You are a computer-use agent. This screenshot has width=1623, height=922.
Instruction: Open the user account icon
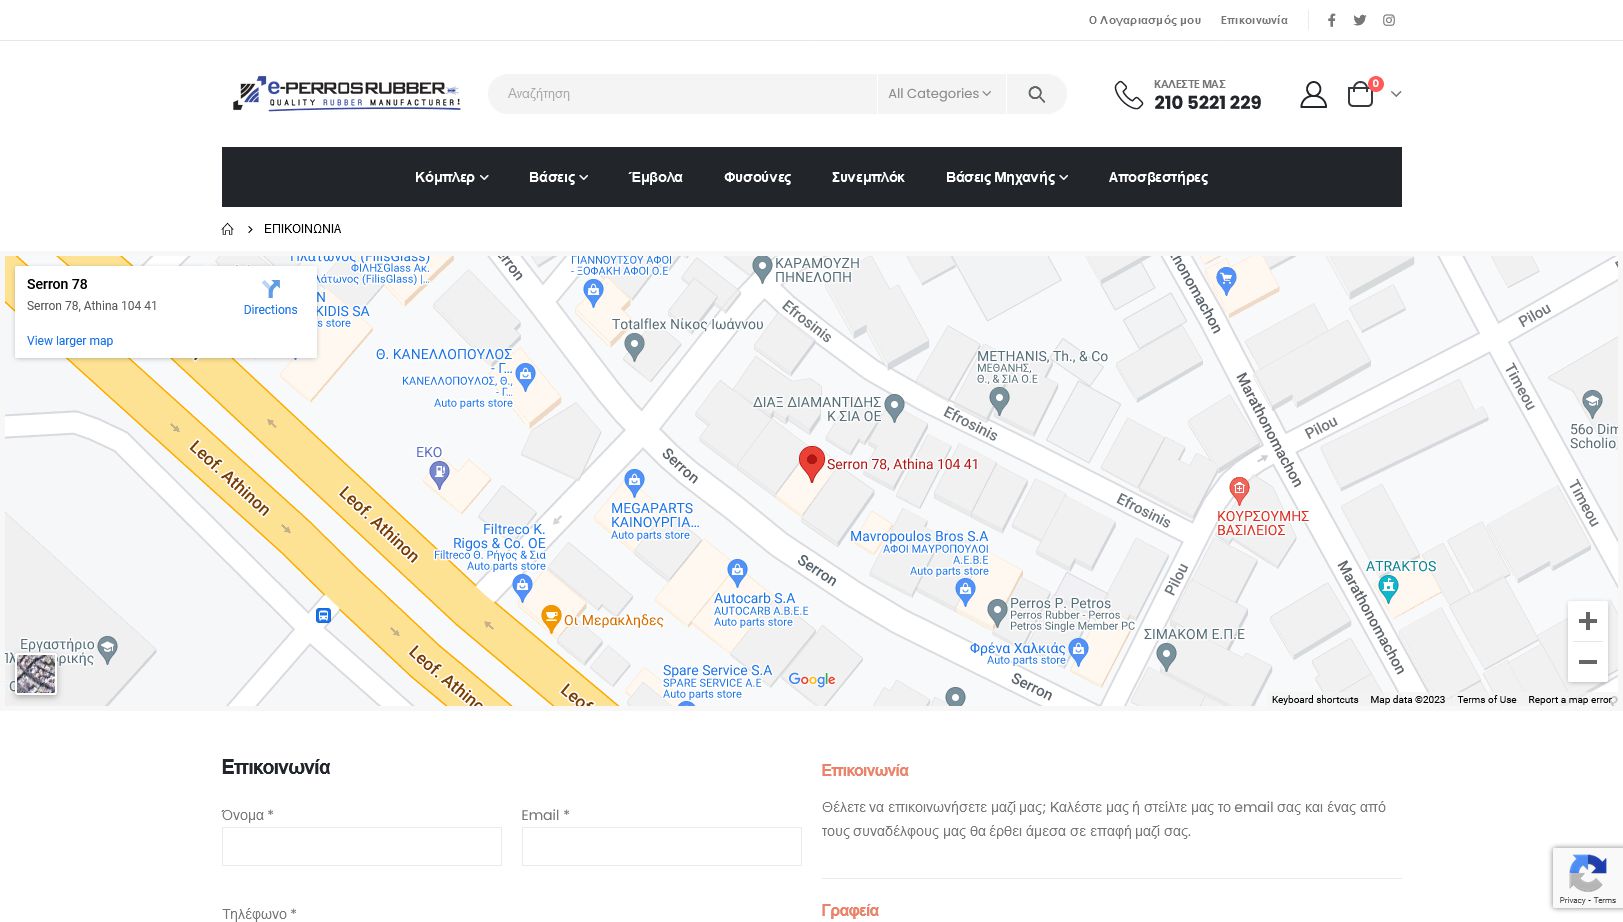1313,94
